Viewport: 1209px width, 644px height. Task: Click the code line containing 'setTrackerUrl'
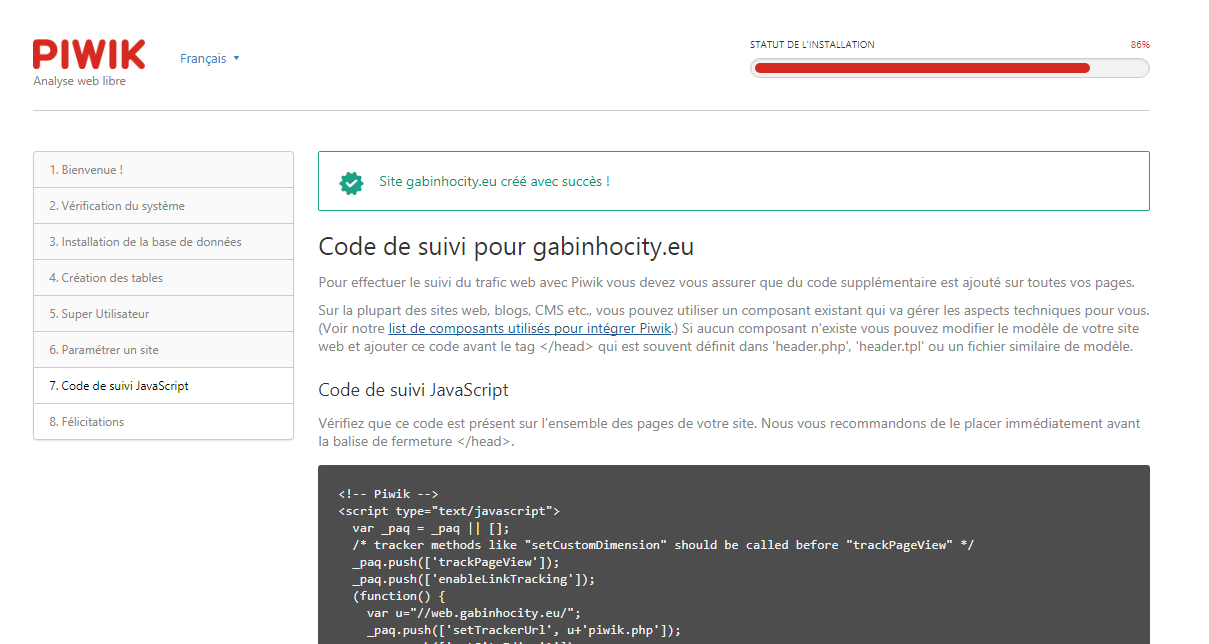click(524, 630)
